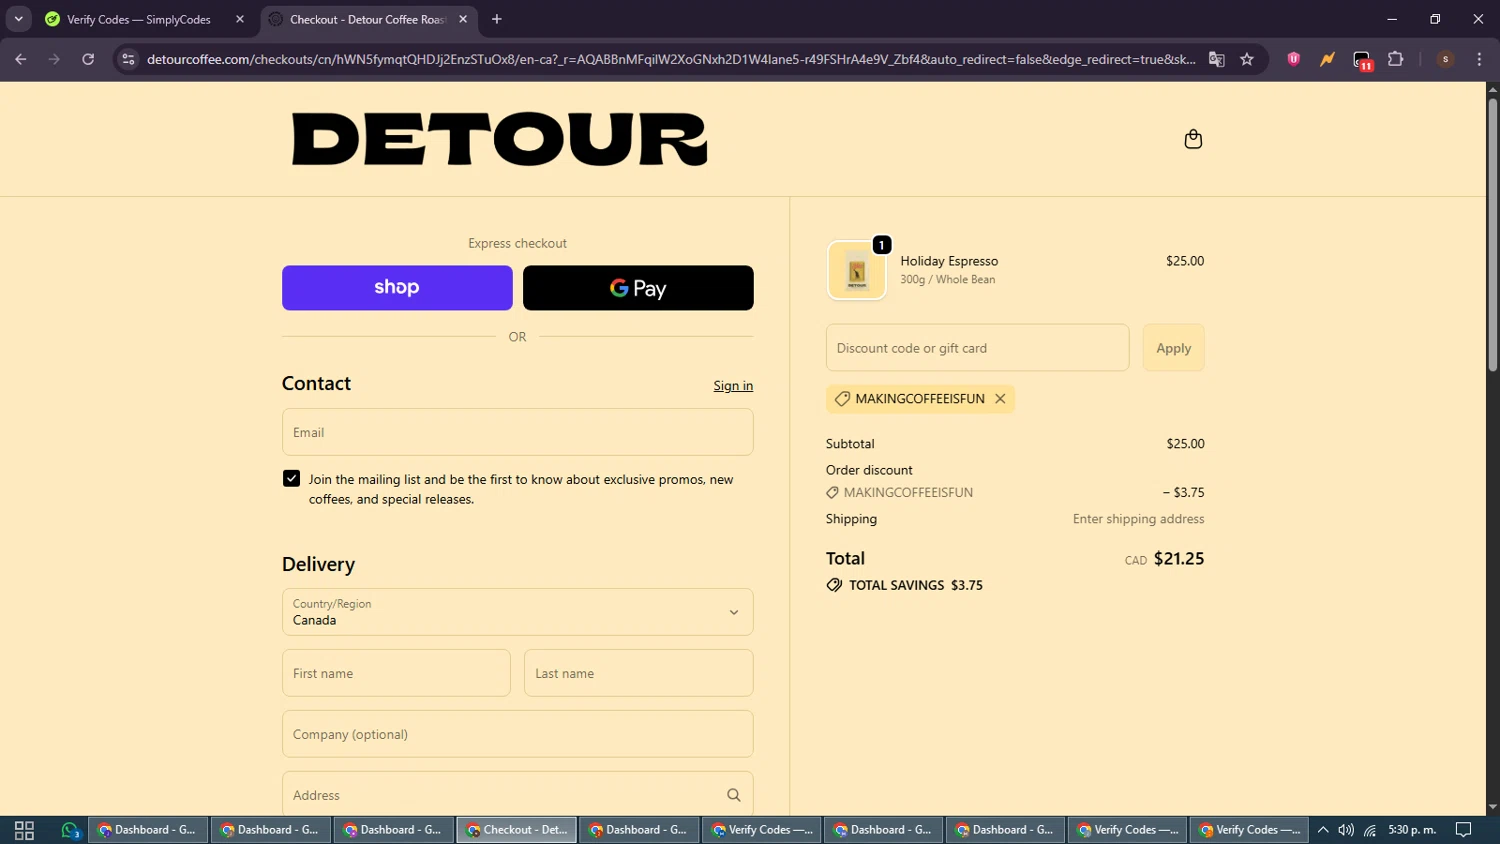Click the address search magnifier icon
This screenshot has height=844, width=1500.
[x=734, y=795]
